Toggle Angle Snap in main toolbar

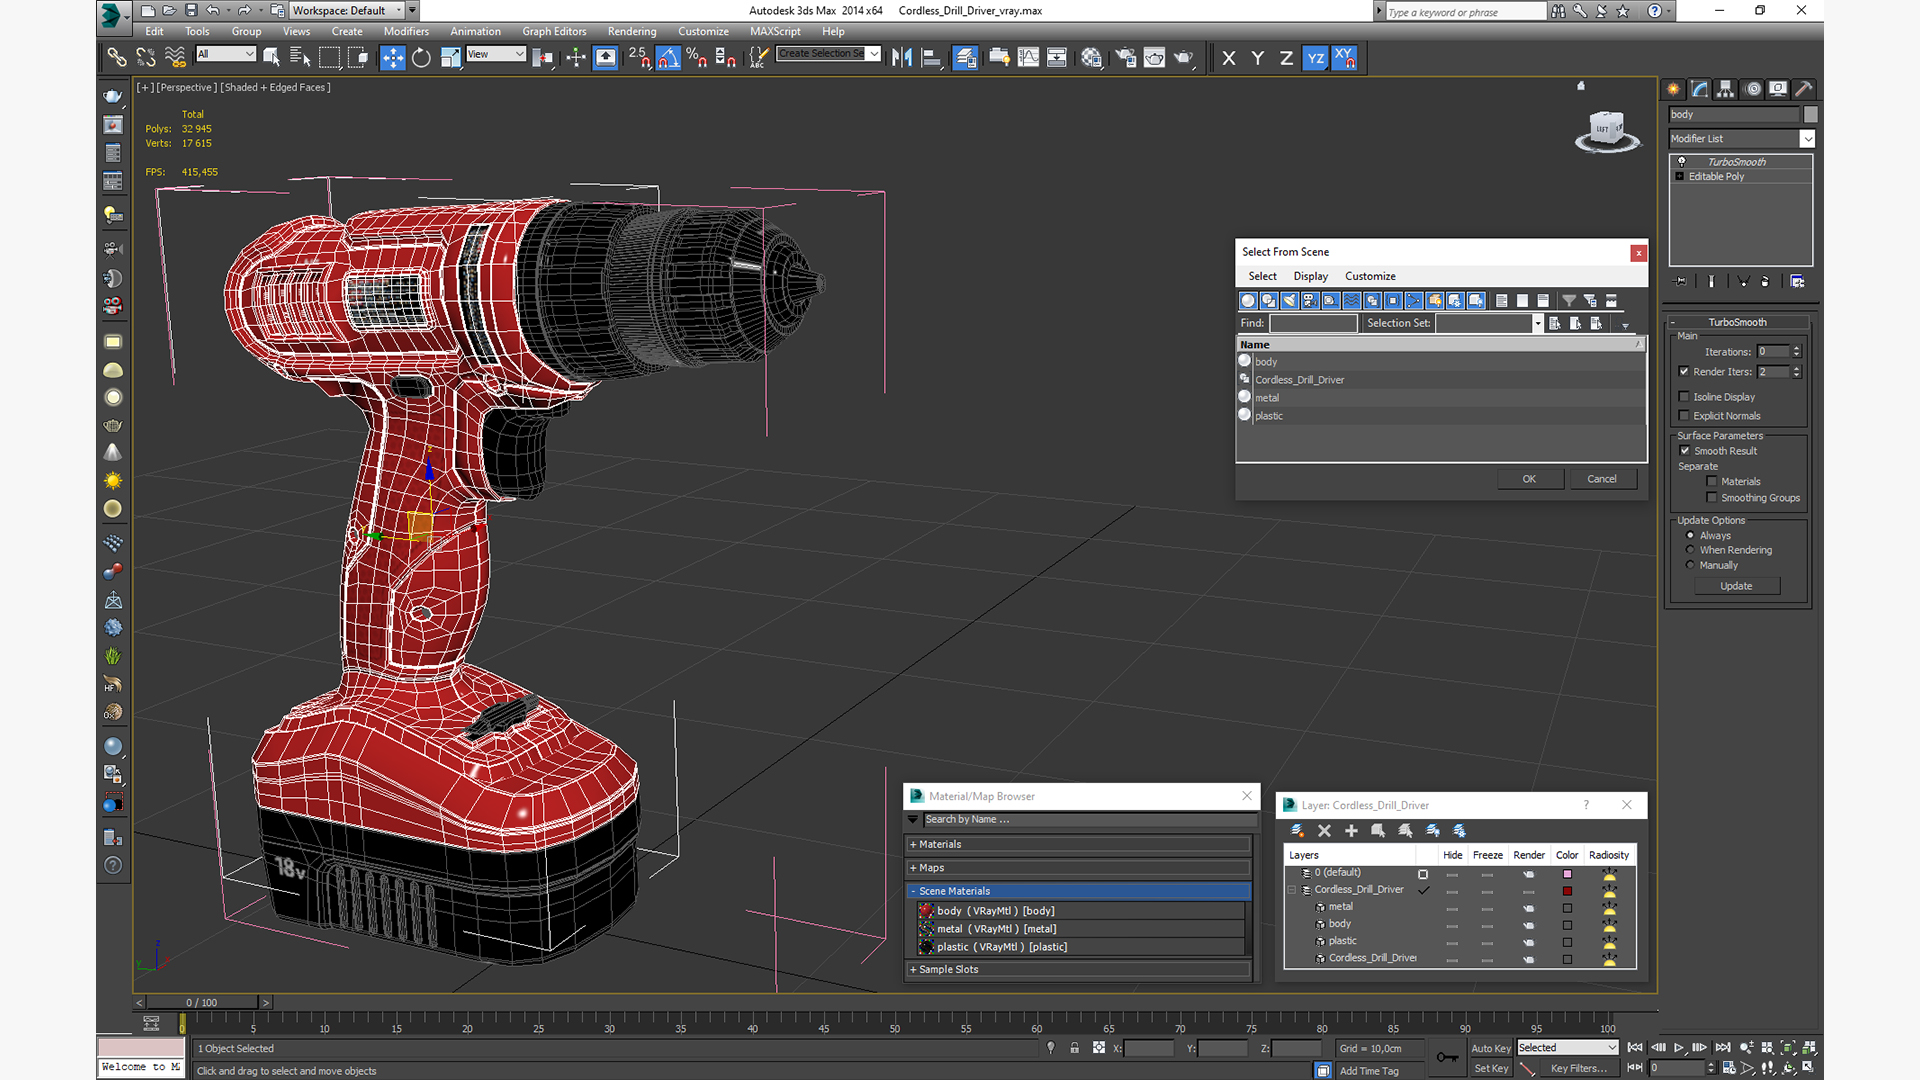pos(668,58)
